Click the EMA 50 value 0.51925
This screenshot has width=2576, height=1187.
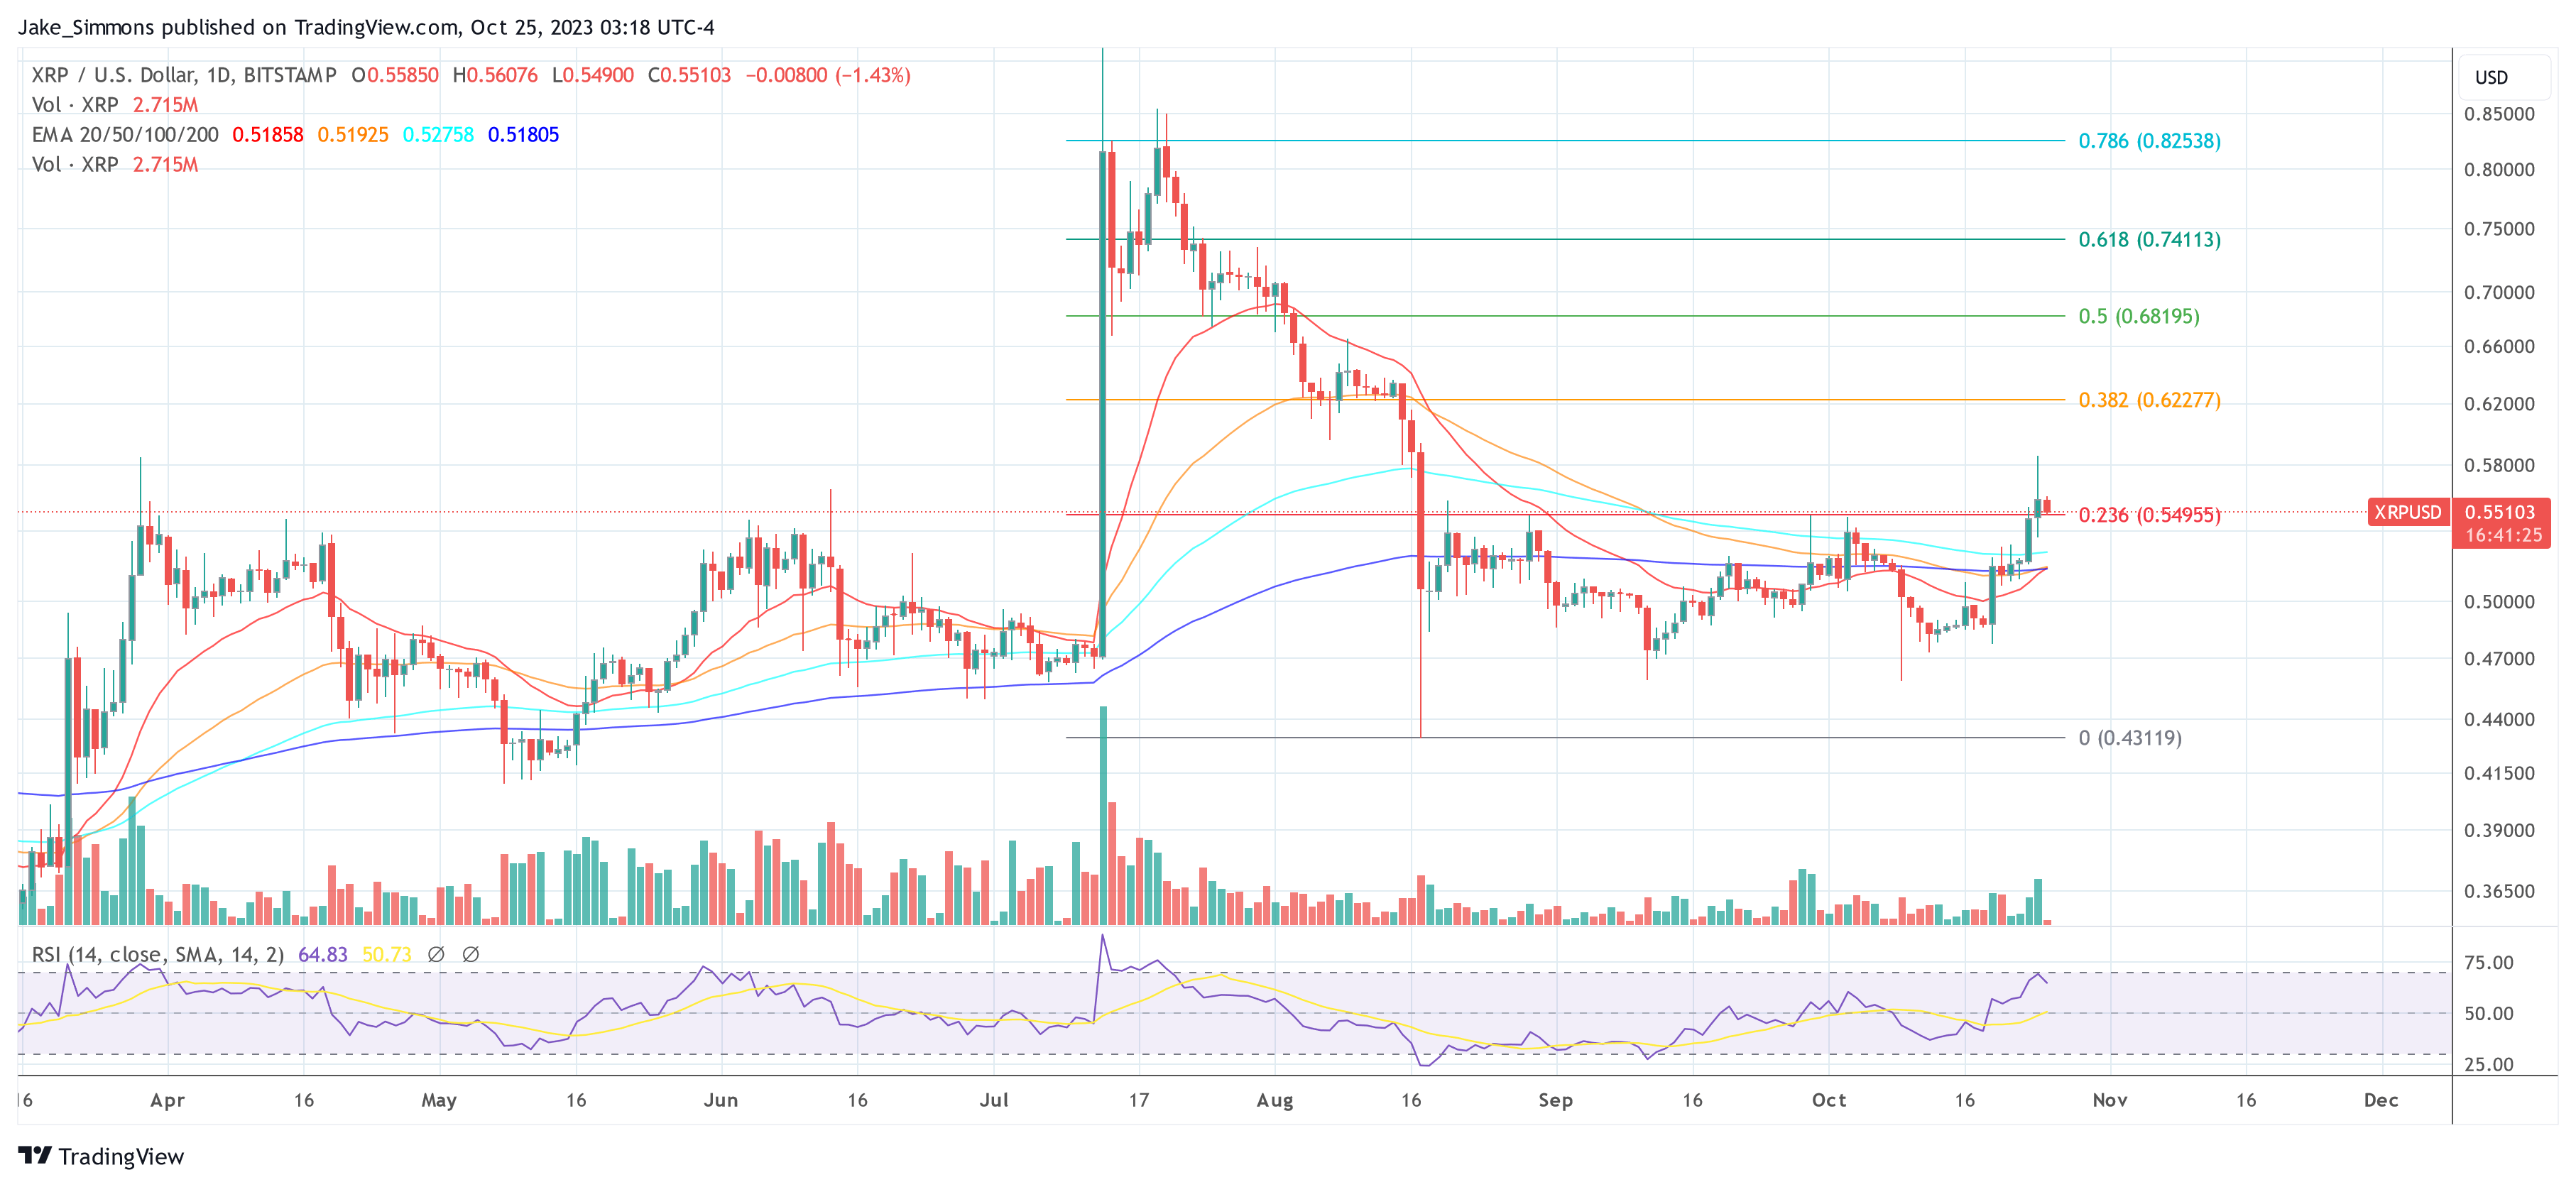coord(353,135)
